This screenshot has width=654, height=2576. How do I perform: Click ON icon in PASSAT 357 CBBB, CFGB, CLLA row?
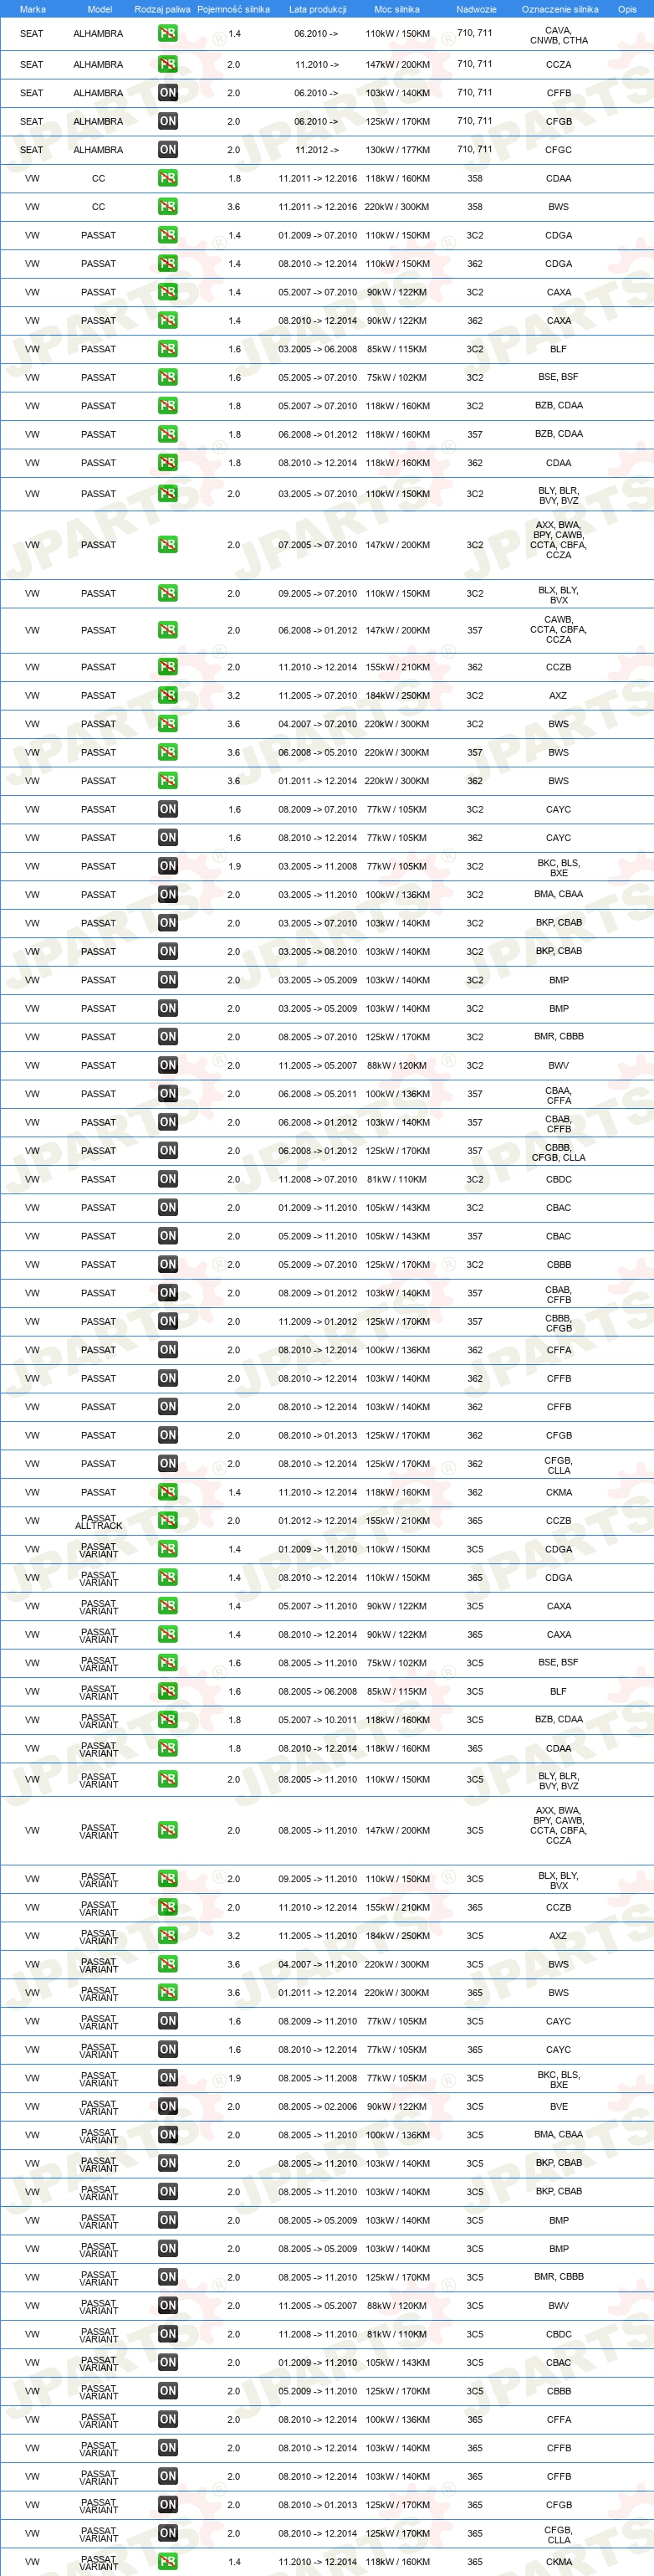[x=168, y=1151]
